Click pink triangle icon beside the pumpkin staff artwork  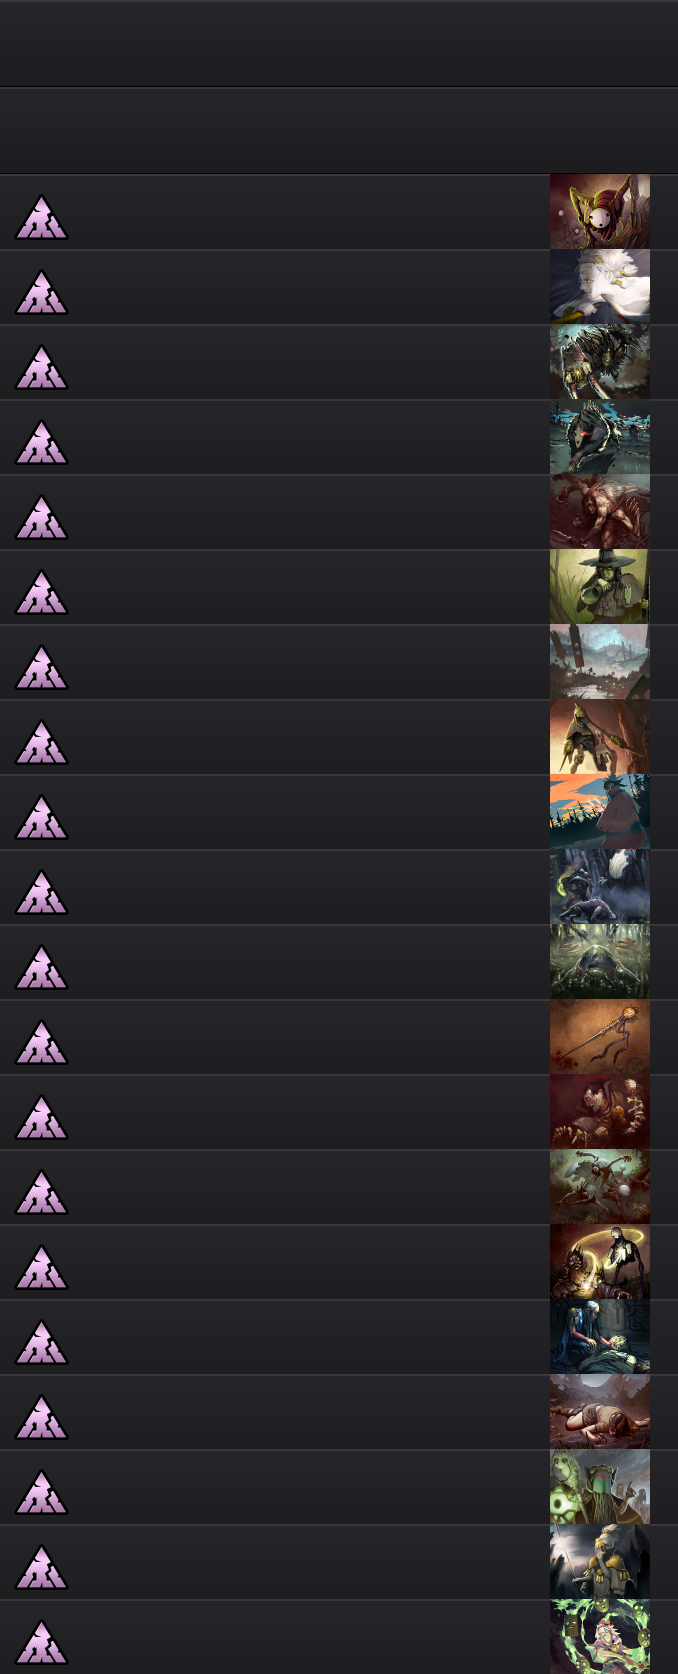click(42, 1043)
